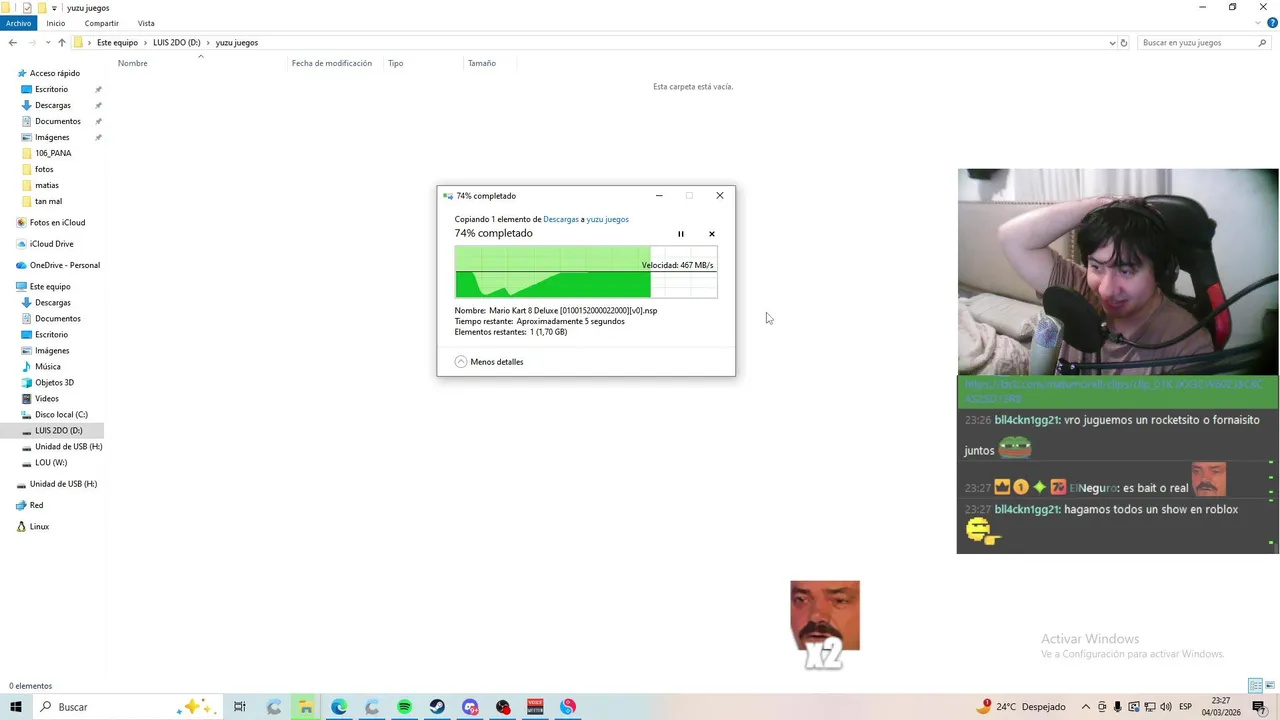Sort by the Tamaño column header

click(482, 63)
